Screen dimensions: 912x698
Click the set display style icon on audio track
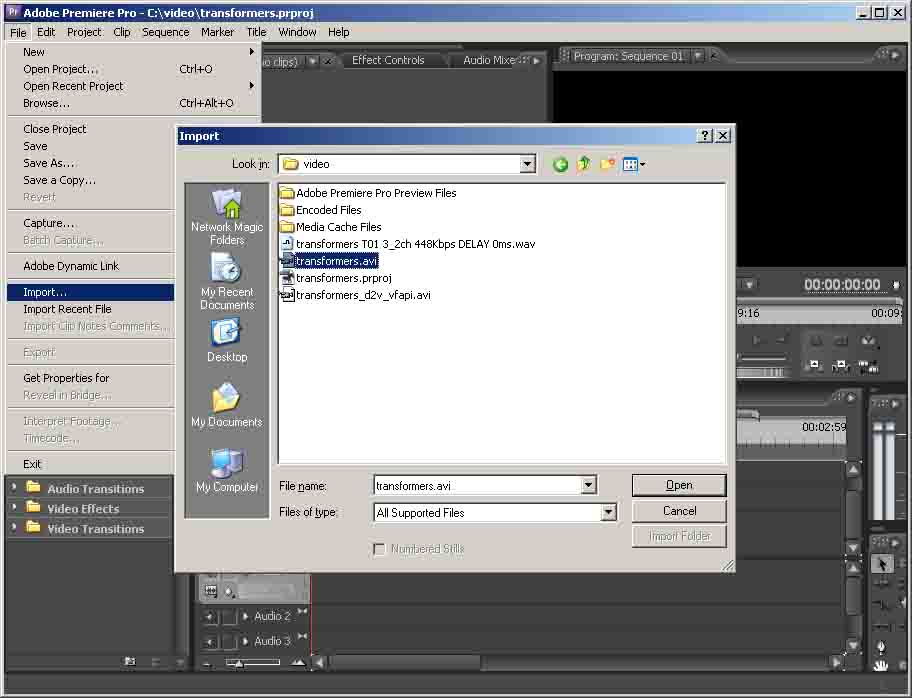[210, 591]
